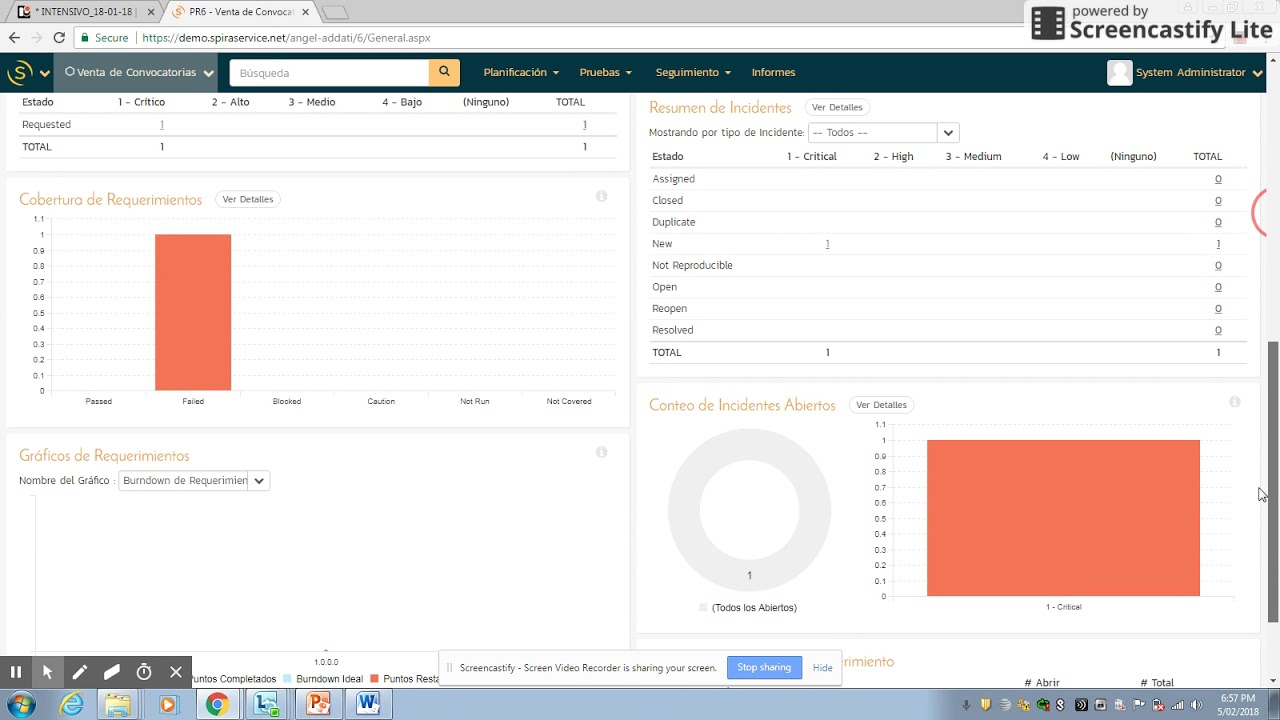Screen dimensions: 1280x720
Task: Click Ver Detalles for Resumen de Incidentes
Action: point(837,107)
